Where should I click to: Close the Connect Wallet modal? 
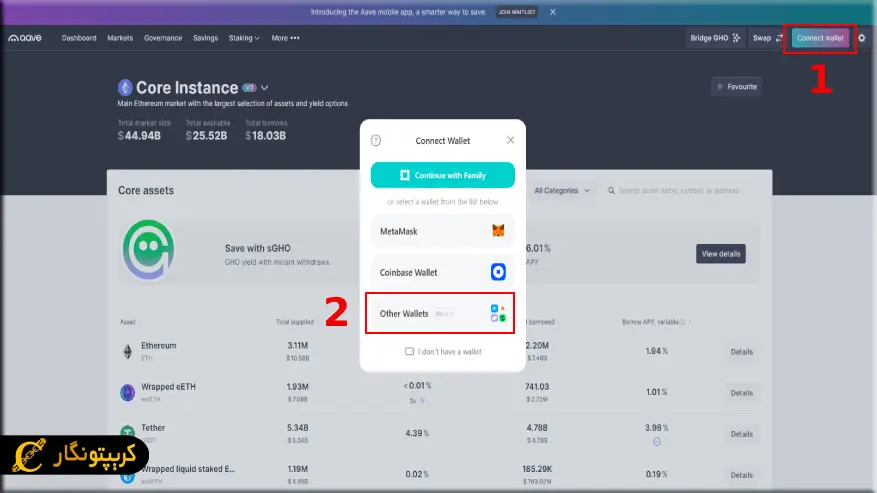point(510,141)
